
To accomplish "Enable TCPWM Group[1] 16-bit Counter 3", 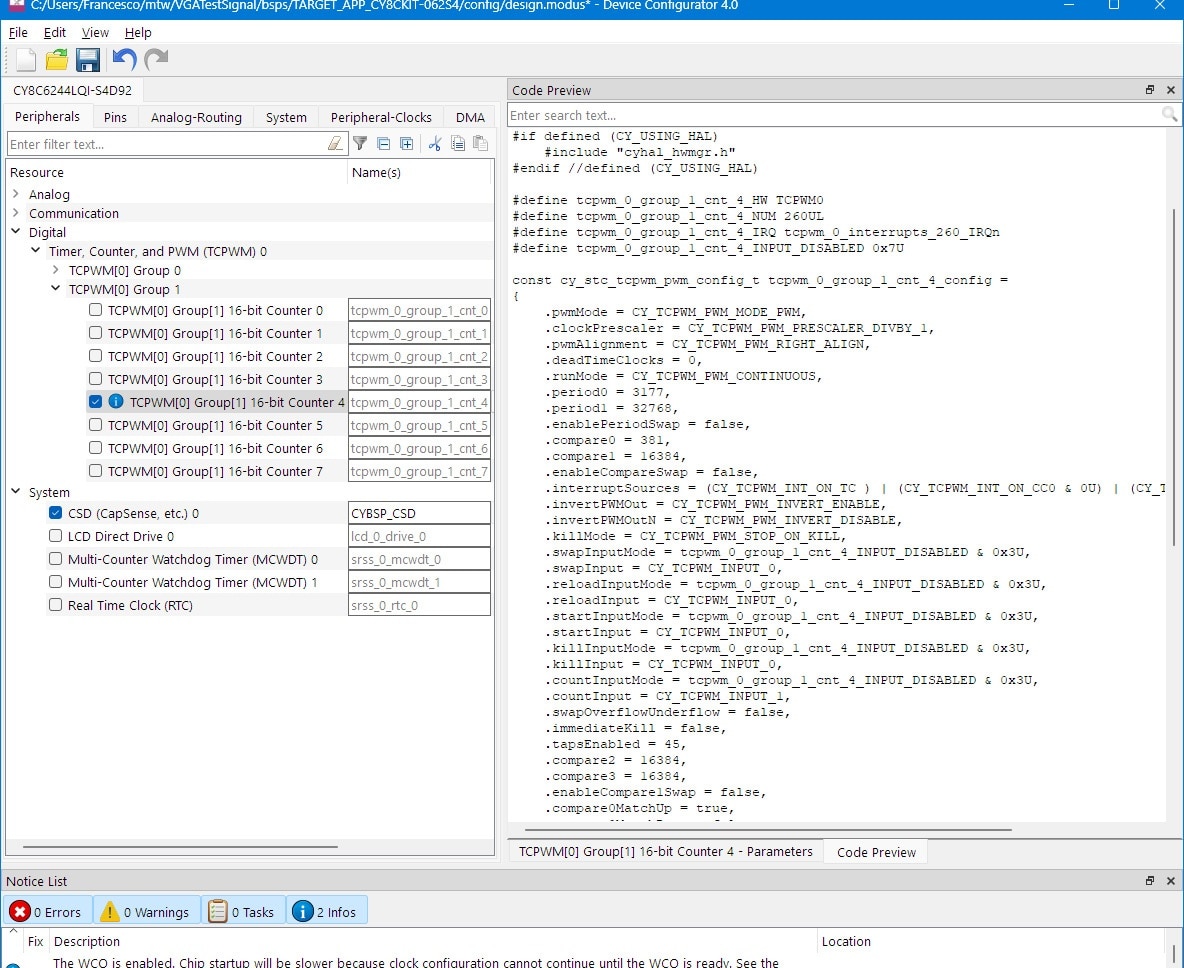I will 95,378.
